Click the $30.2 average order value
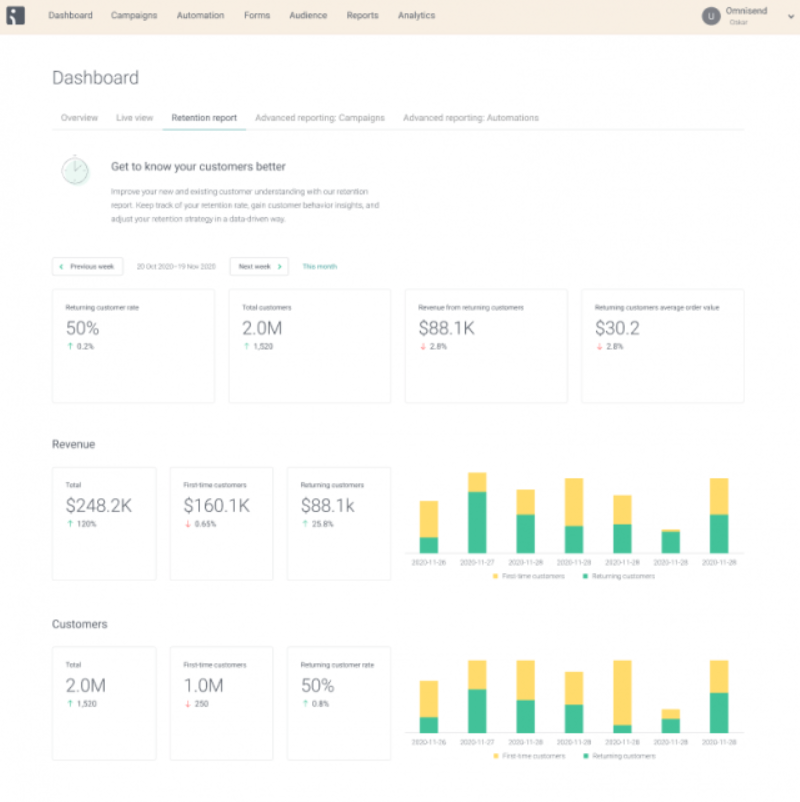This screenshot has height=802, width=800. (617, 328)
